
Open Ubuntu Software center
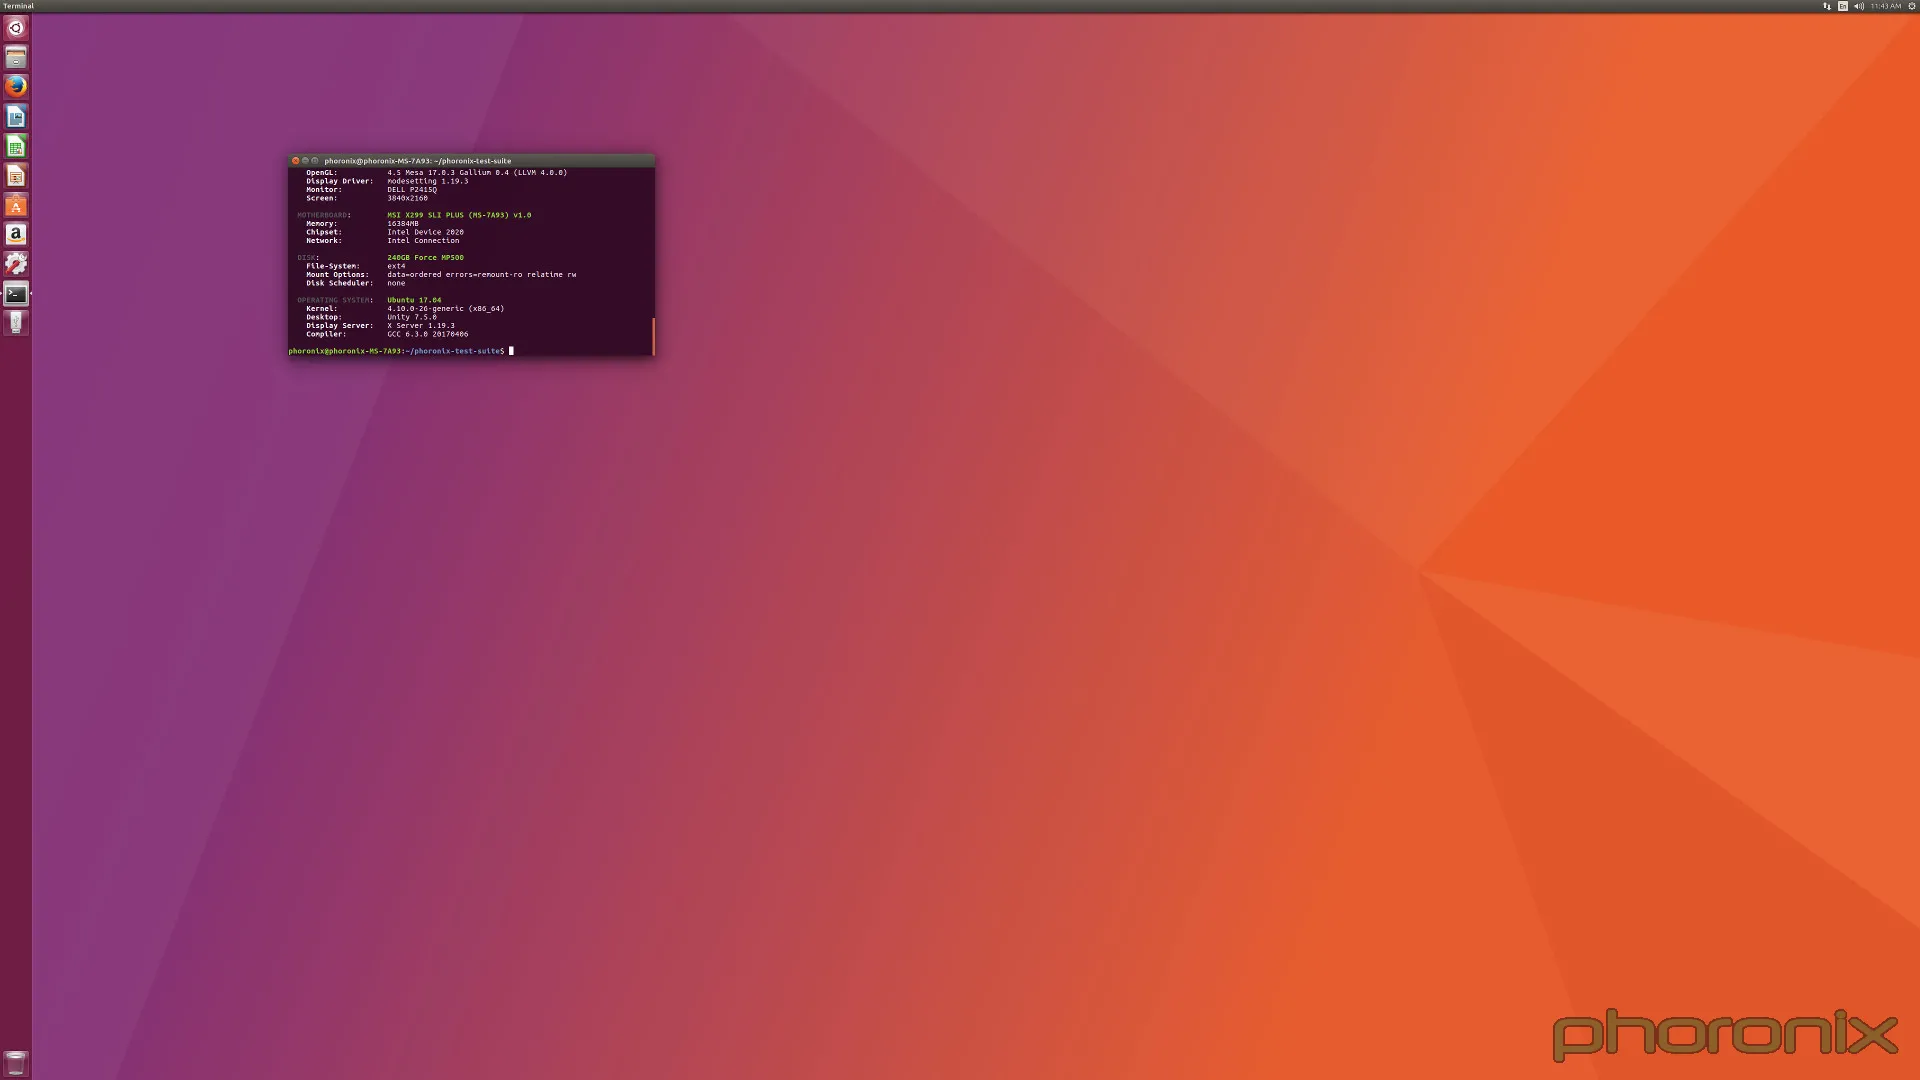15,205
